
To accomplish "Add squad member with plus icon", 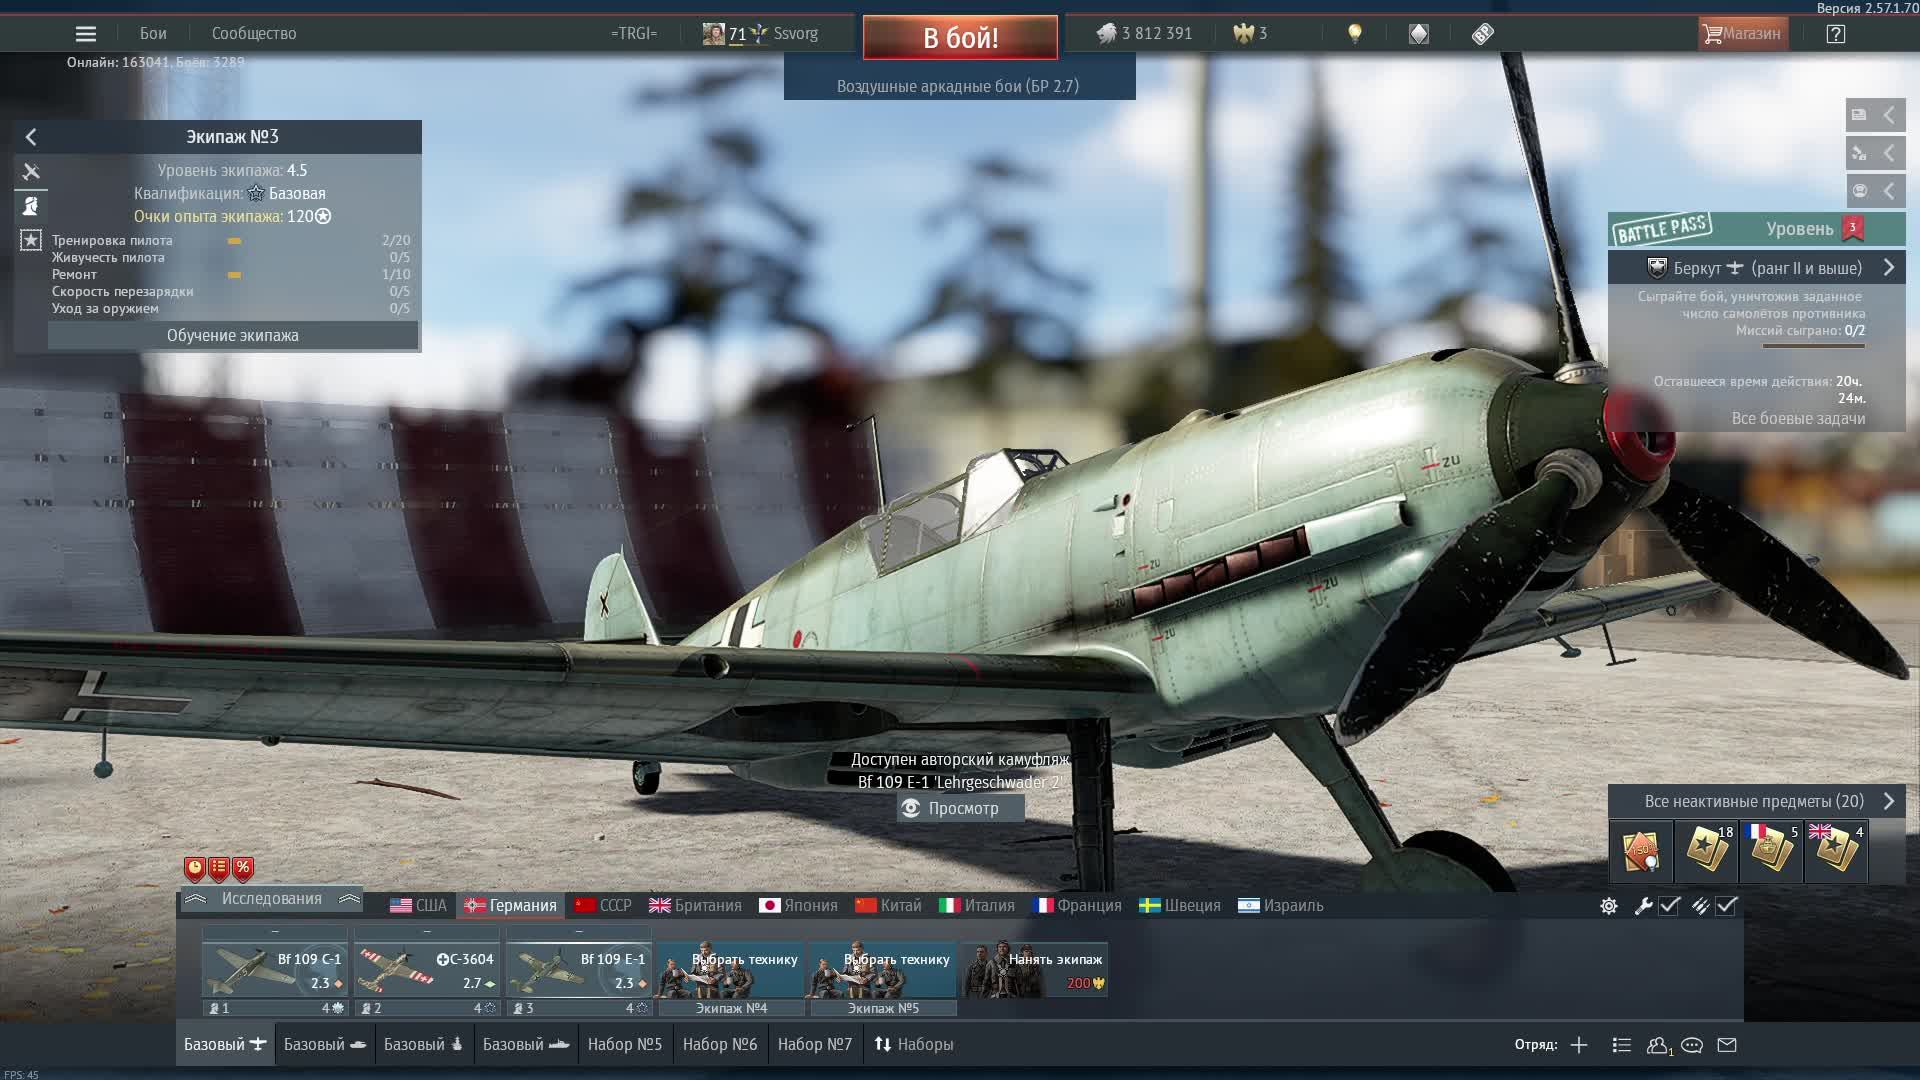I will pos(1579,1046).
